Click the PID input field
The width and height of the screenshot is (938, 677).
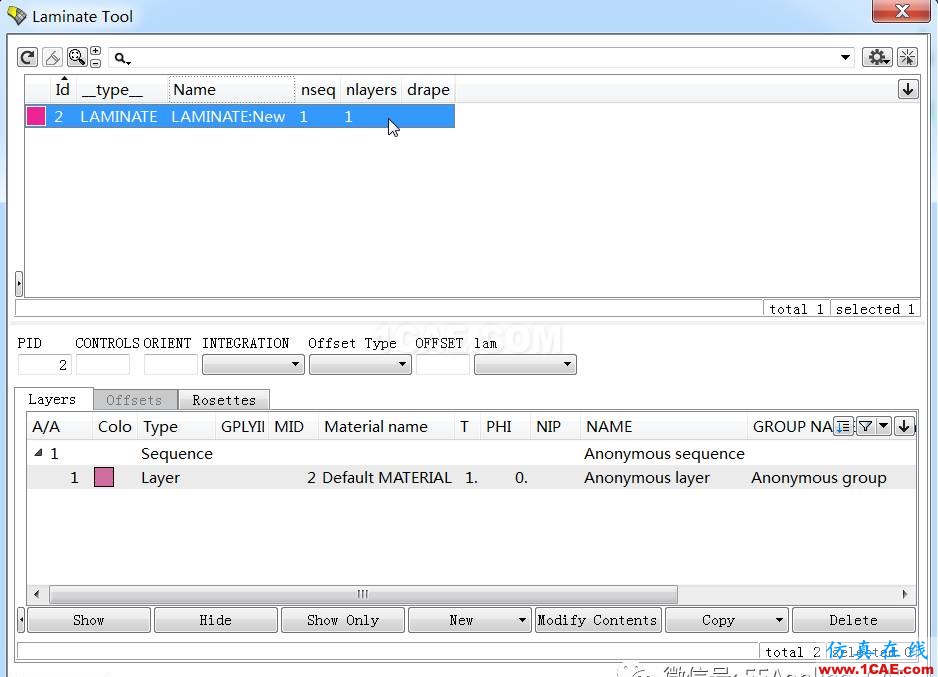(x=45, y=365)
